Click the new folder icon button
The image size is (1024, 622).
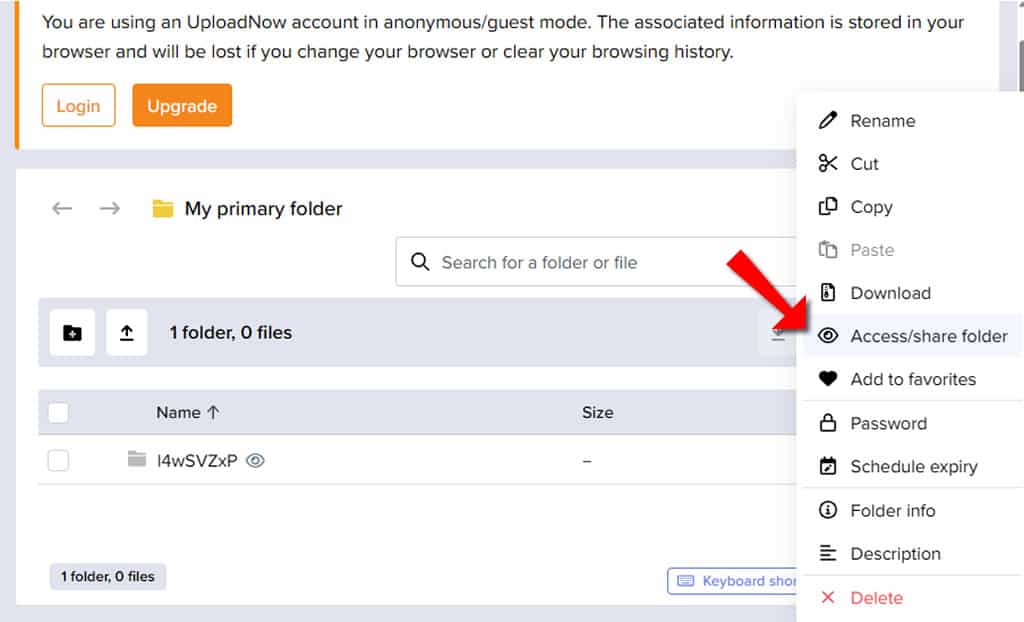(x=72, y=333)
